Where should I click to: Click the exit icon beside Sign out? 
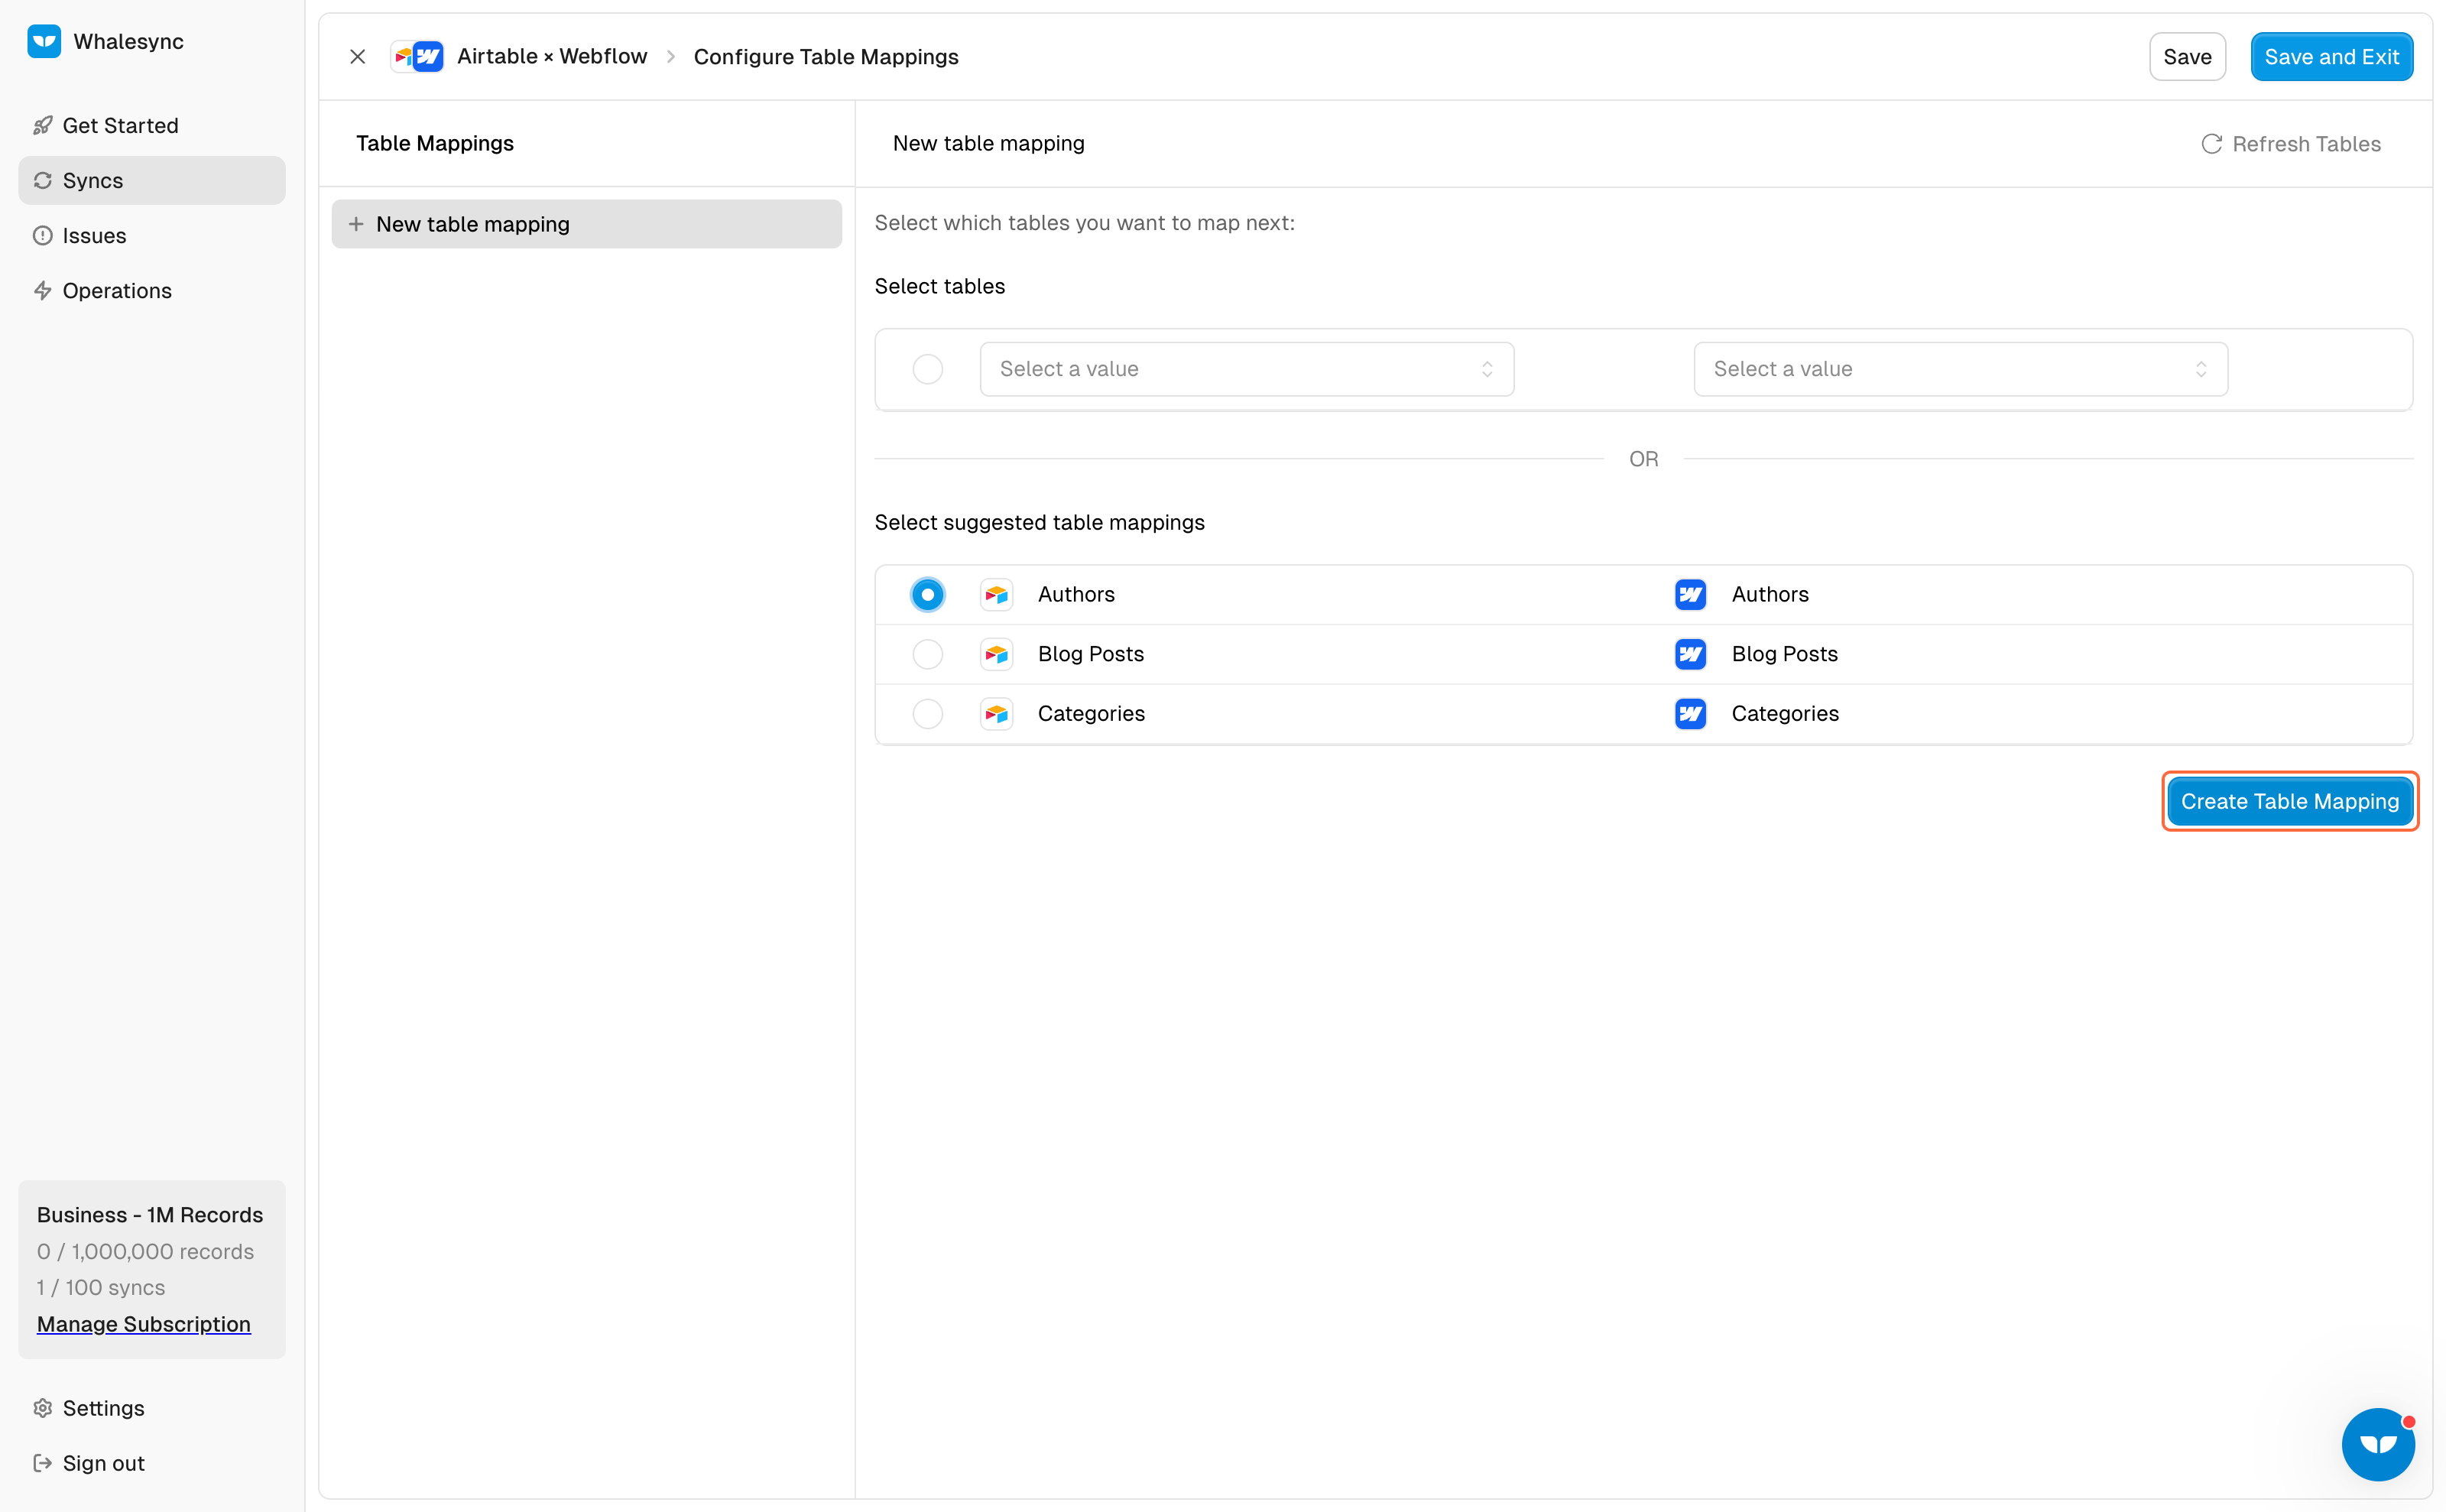coord(42,1463)
